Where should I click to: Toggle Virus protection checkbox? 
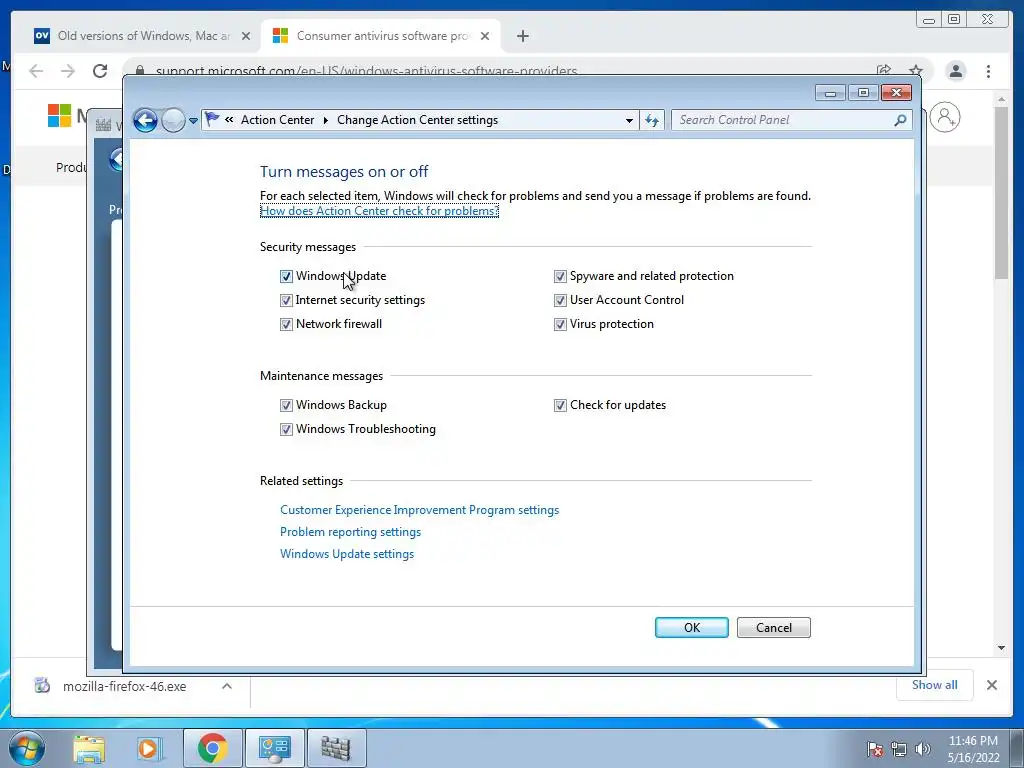(x=560, y=325)
